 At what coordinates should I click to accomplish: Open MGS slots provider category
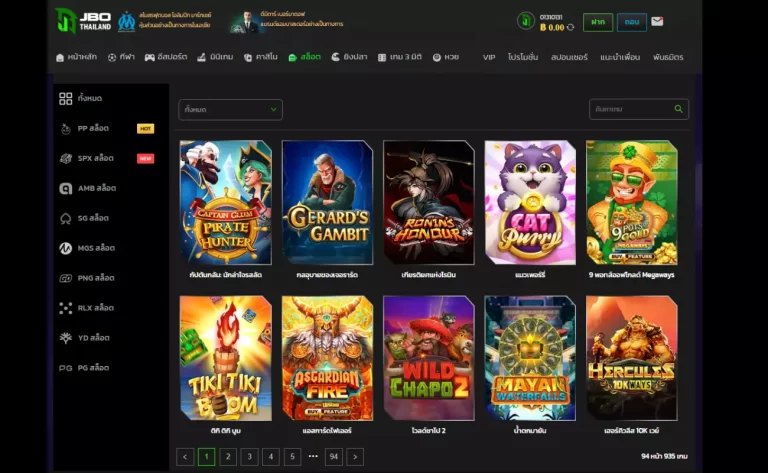96,248
